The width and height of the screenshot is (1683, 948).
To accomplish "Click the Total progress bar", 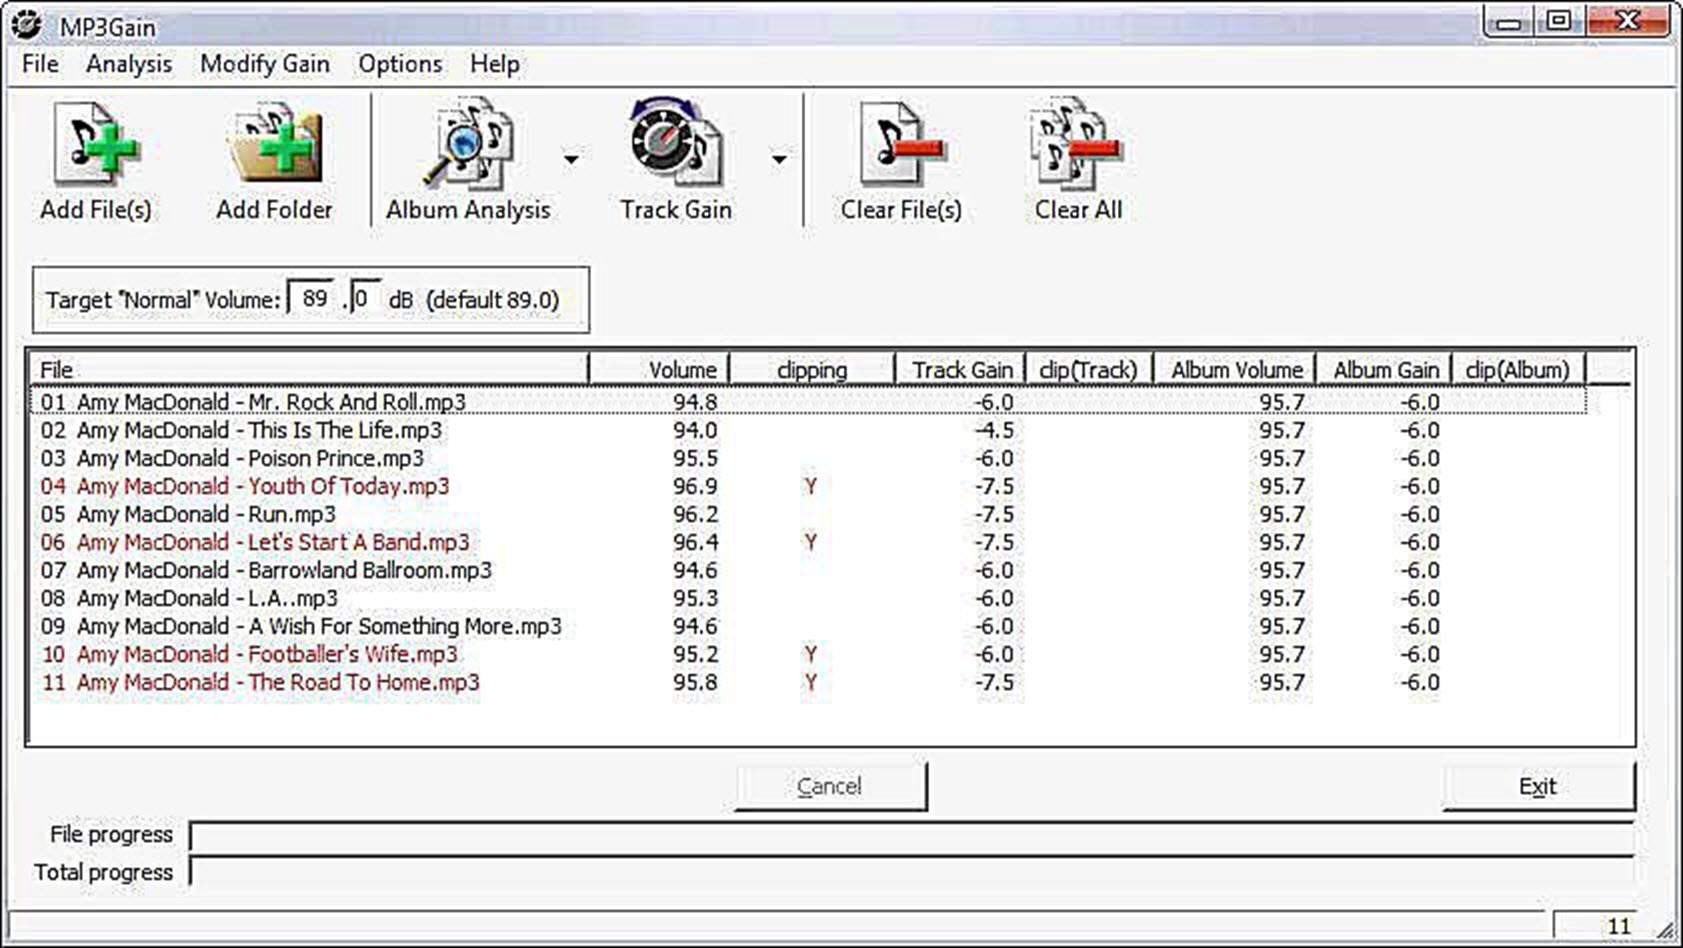I will (912, 872).
